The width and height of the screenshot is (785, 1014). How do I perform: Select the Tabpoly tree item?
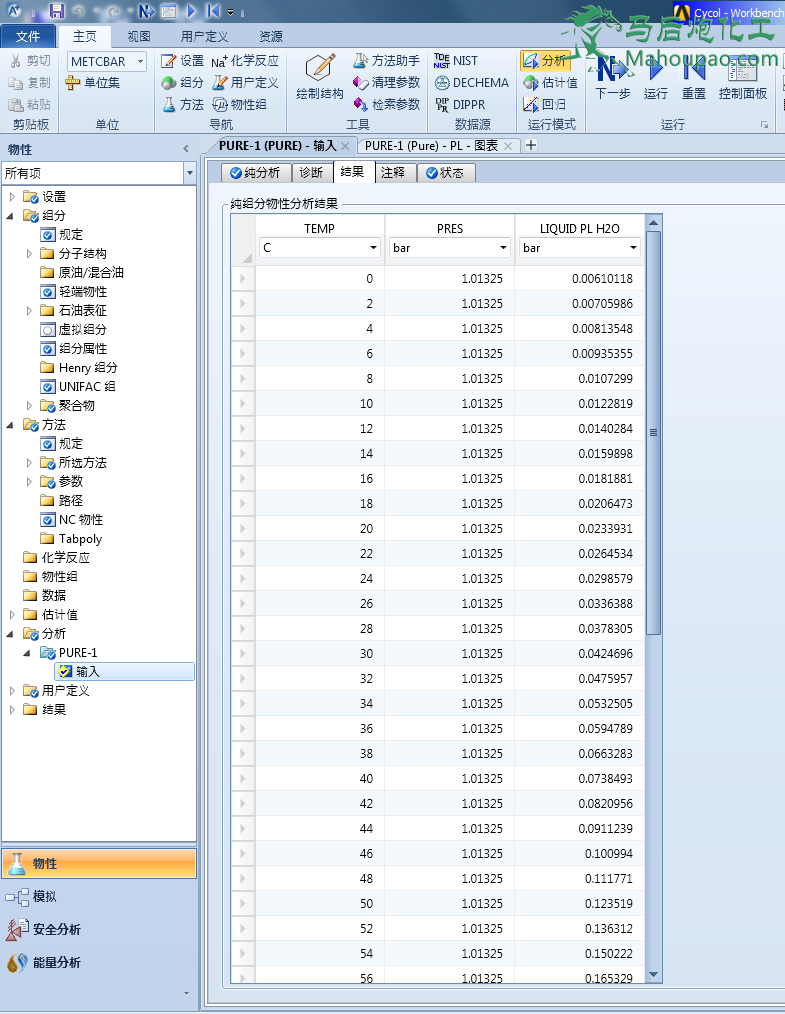pos(71,539)
